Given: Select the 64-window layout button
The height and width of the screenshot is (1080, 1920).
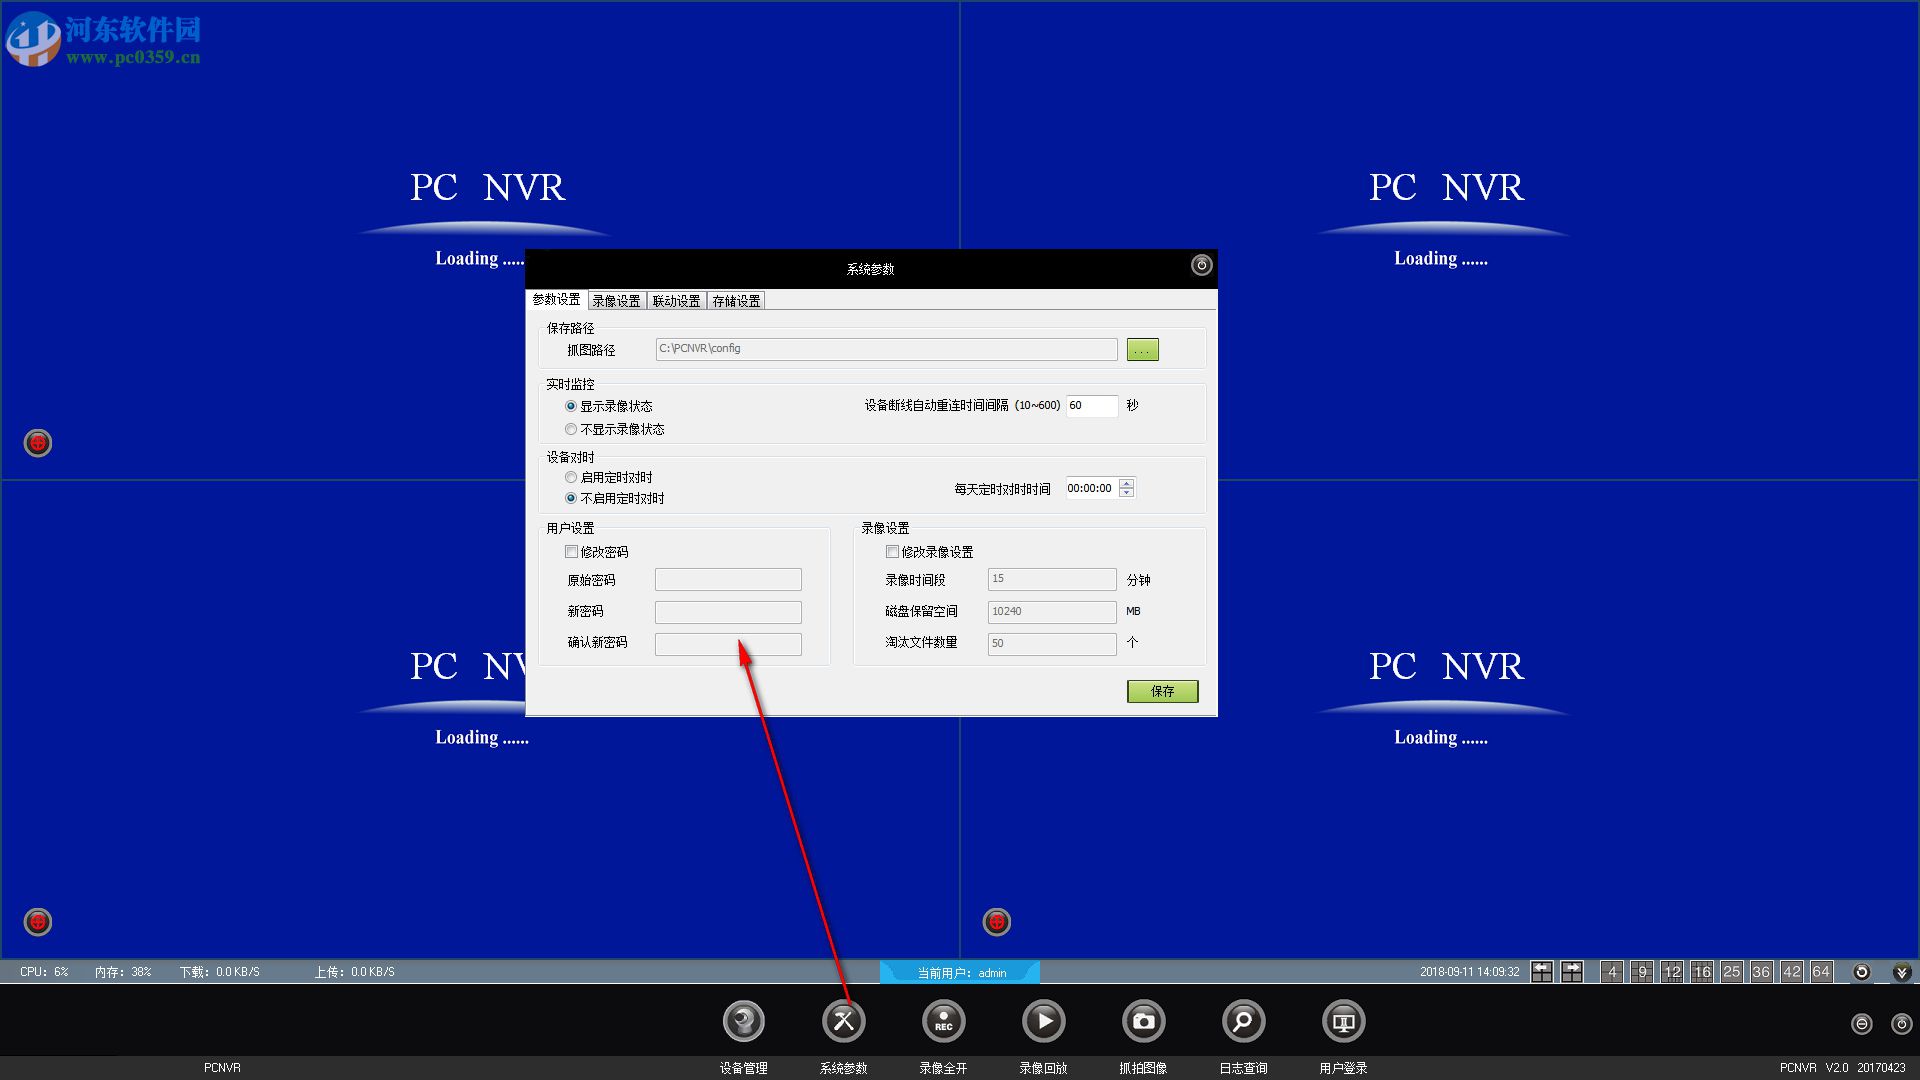Looking at the screenshot, I should 1821,971.
